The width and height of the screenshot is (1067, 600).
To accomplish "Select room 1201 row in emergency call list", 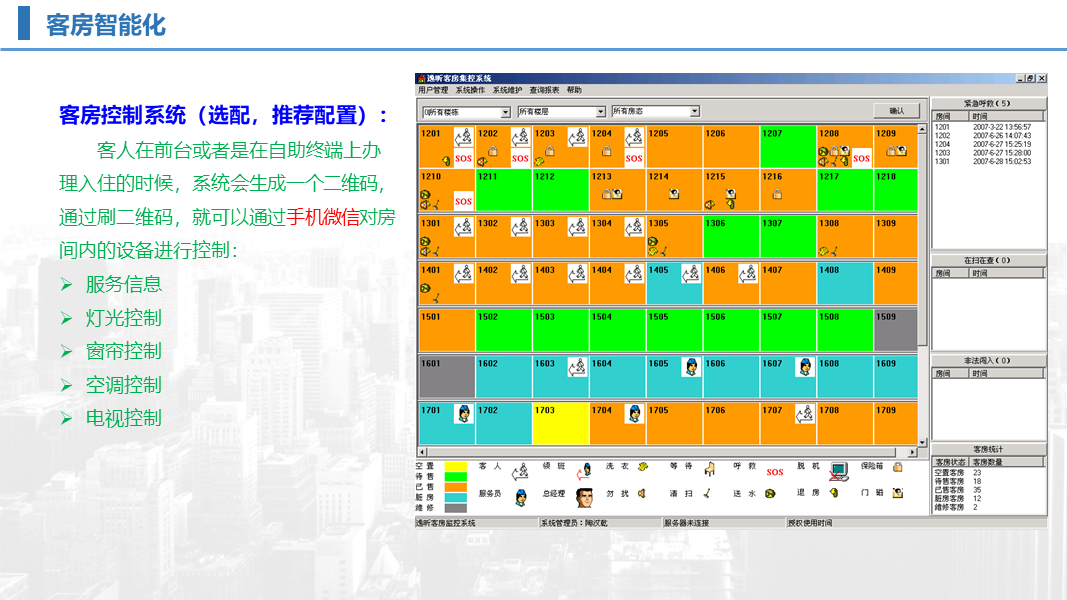I will click(x=988, y=128).
